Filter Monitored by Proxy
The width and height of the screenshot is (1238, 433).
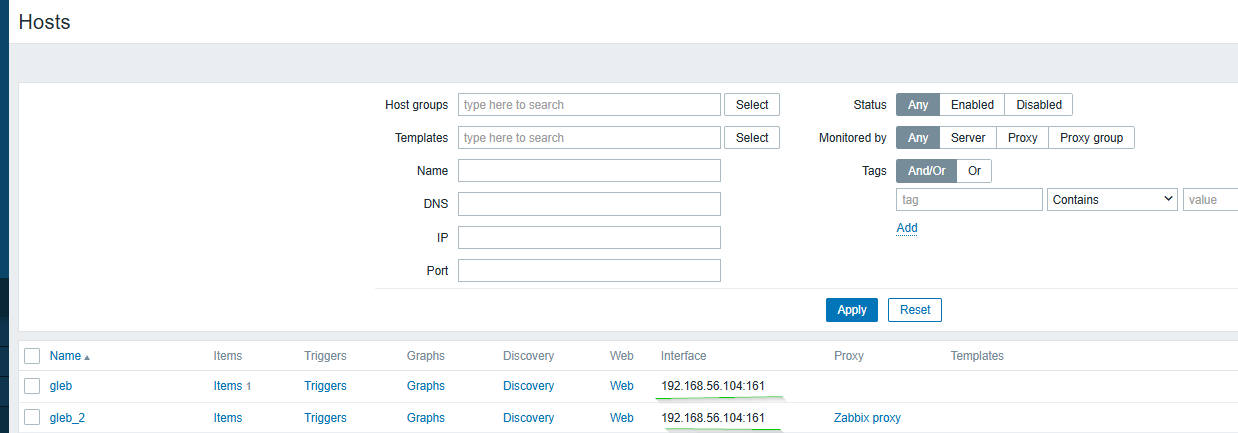click(x=1022, y=138)
